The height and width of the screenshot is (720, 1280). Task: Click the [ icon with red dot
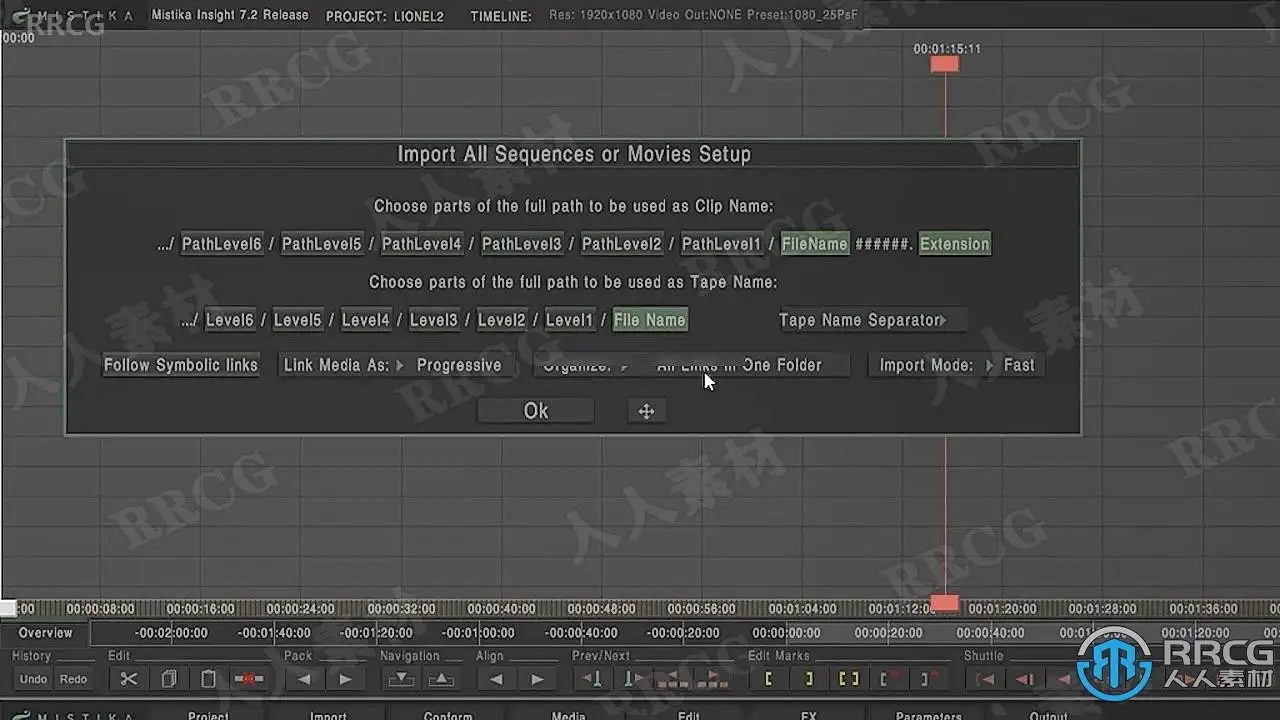tap(888, 679)
